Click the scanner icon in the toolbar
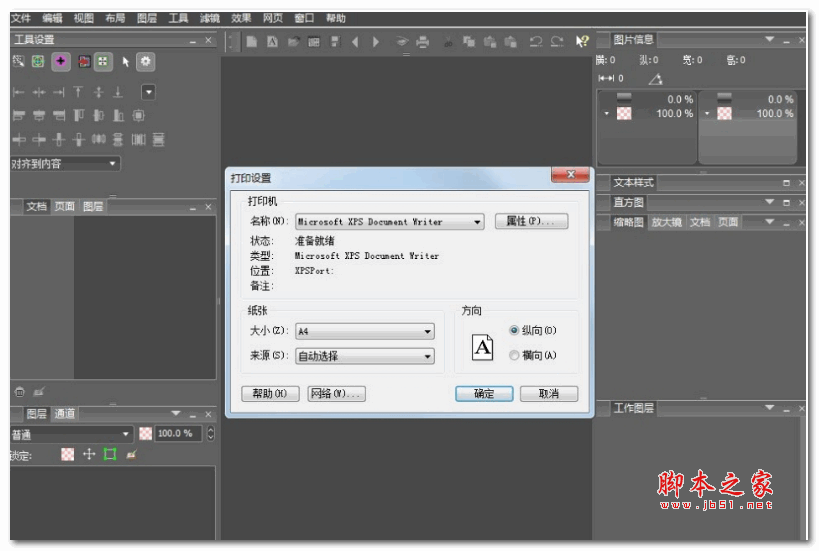 tap(401, 42)
